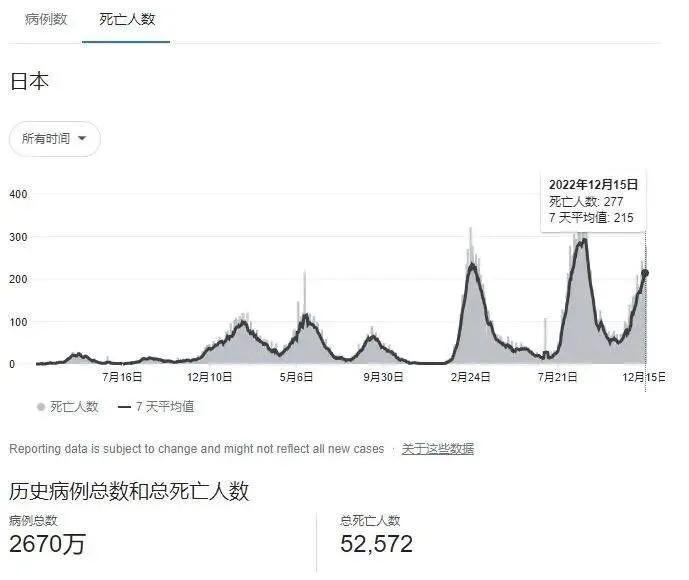Image resolution: width=689 pixels, height=580 pixels.
Task: Click the 死亡人数 legend grey dot
Action: (41, 407)
